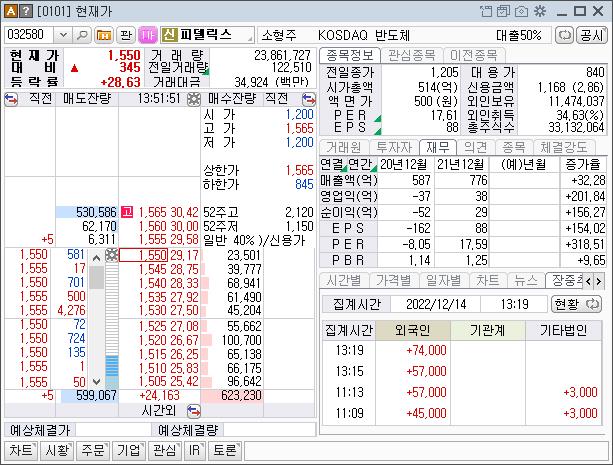
Task: Click the swap-arrows icon left of 직전 매도잔량
Action: (11, 99)
